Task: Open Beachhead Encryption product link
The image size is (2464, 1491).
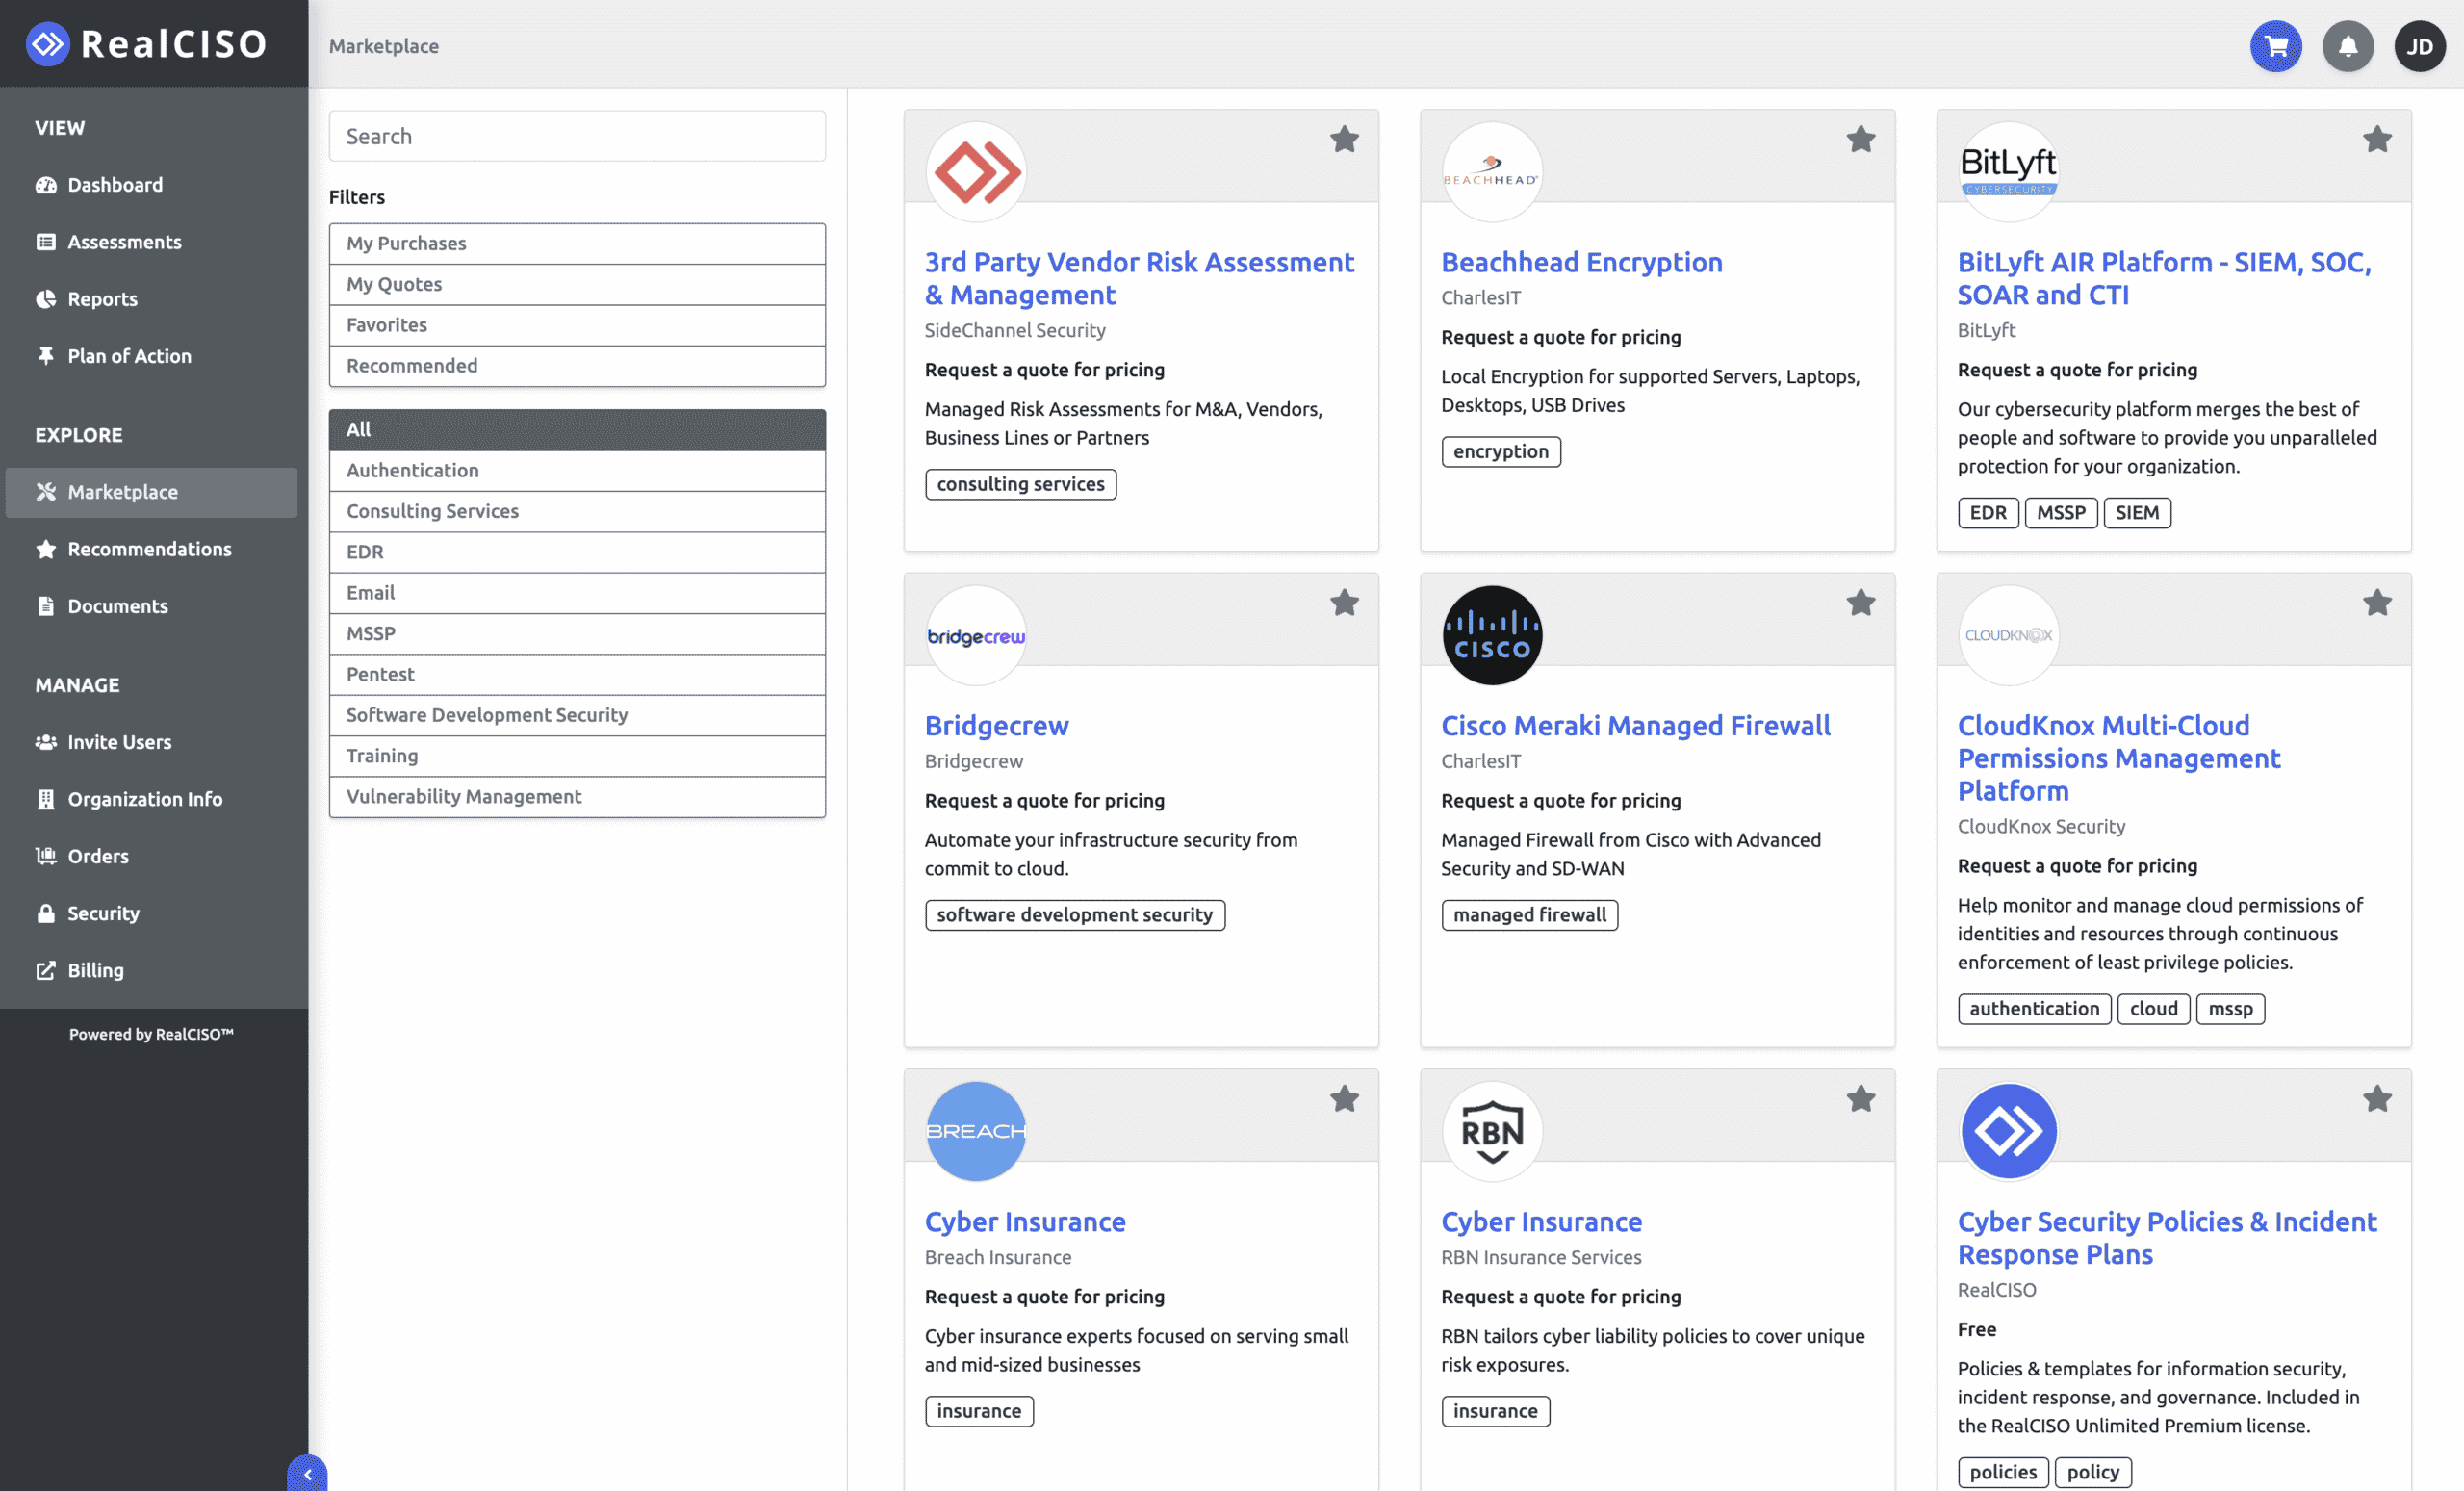Action: [x=1581, y=262]
